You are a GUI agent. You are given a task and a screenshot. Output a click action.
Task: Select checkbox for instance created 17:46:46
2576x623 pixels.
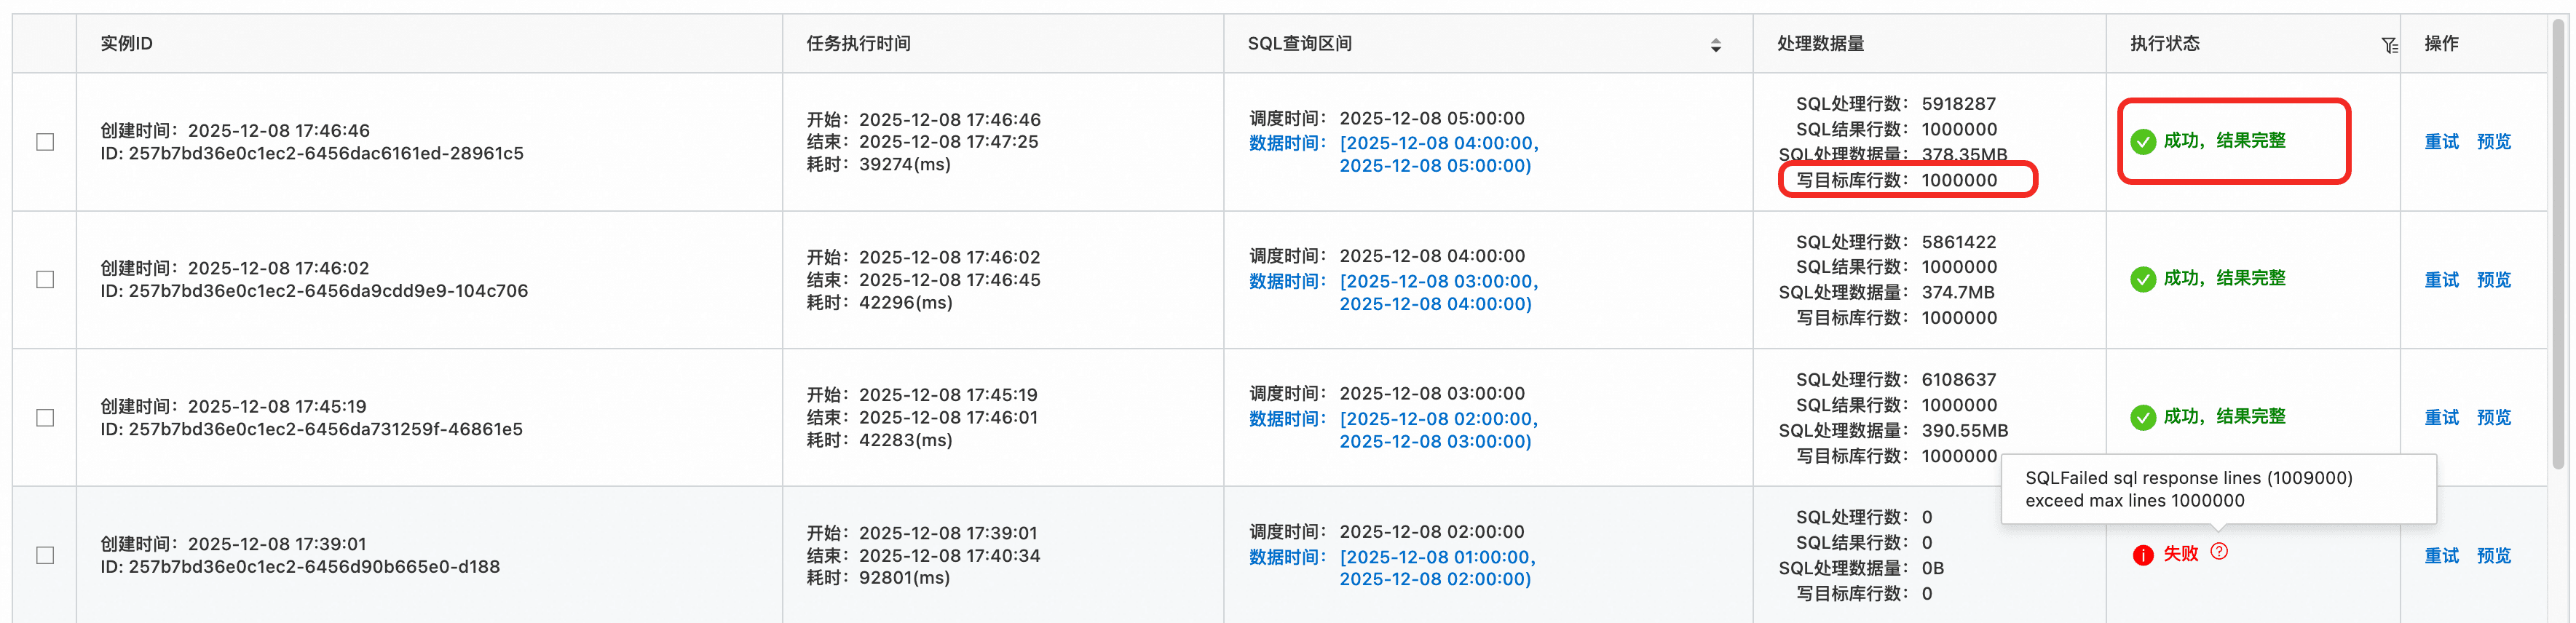click(x=45, y=142)
